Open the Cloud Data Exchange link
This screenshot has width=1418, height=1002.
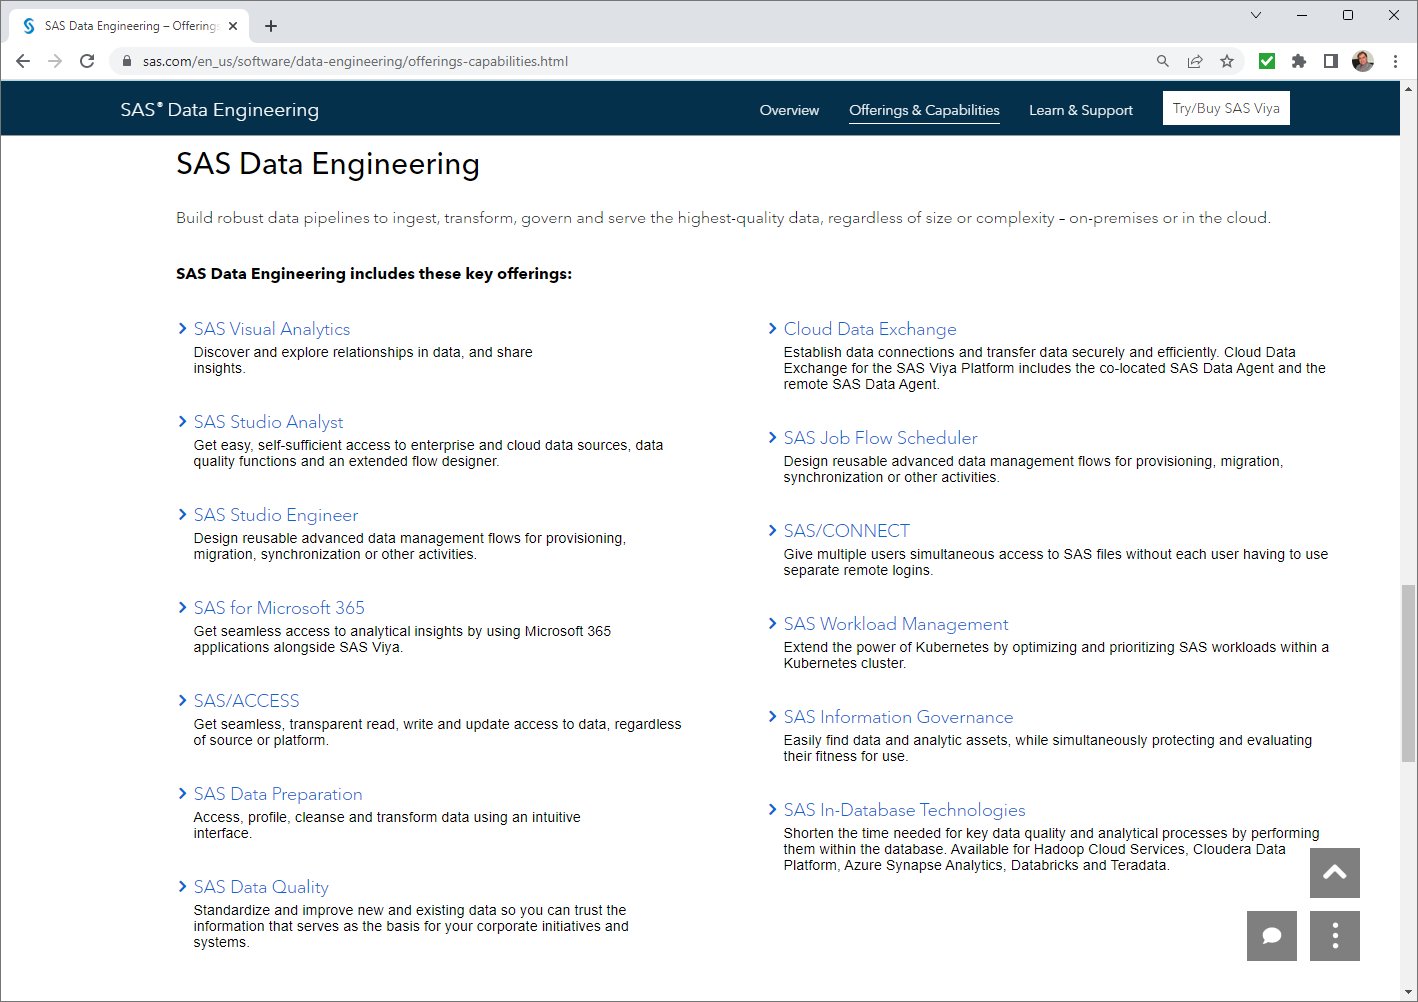[870, 329]
